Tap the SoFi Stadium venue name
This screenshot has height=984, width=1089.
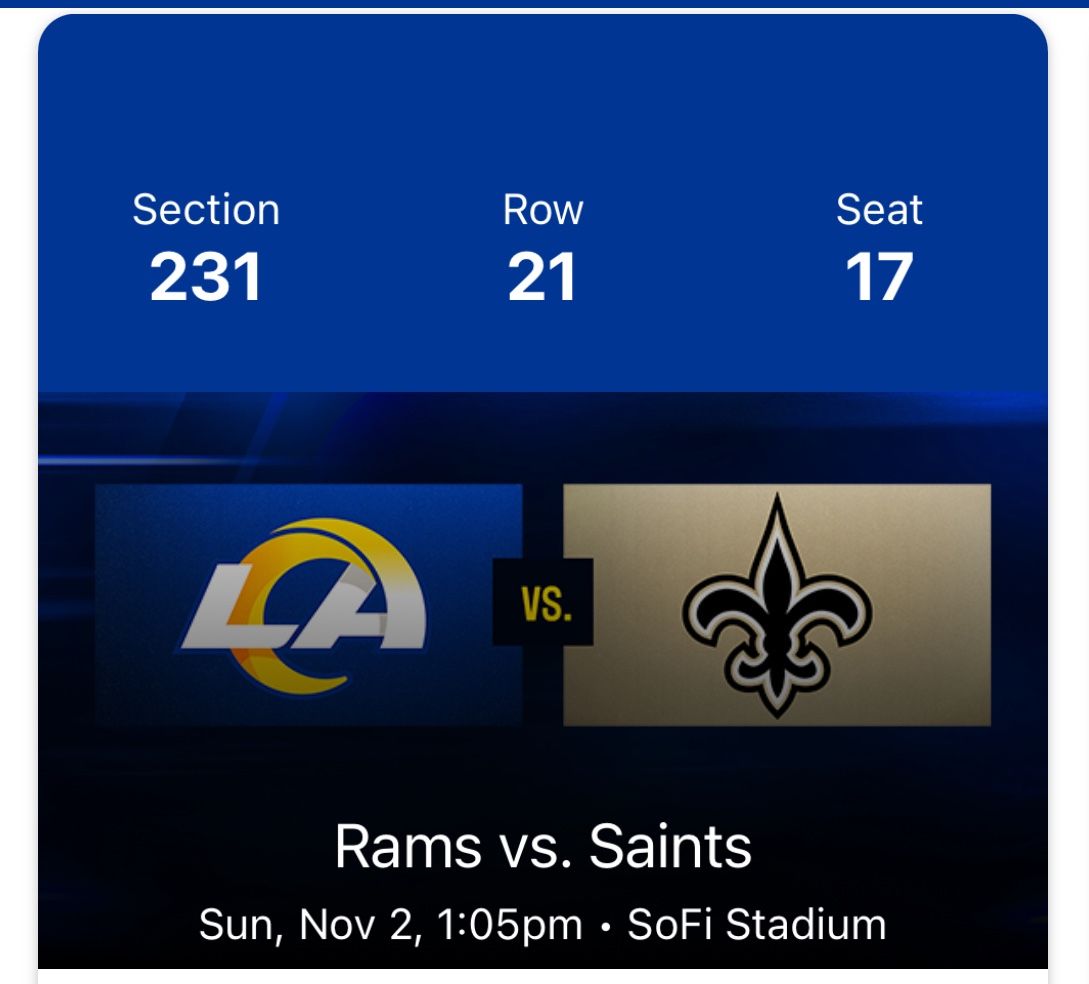point(757,924)
